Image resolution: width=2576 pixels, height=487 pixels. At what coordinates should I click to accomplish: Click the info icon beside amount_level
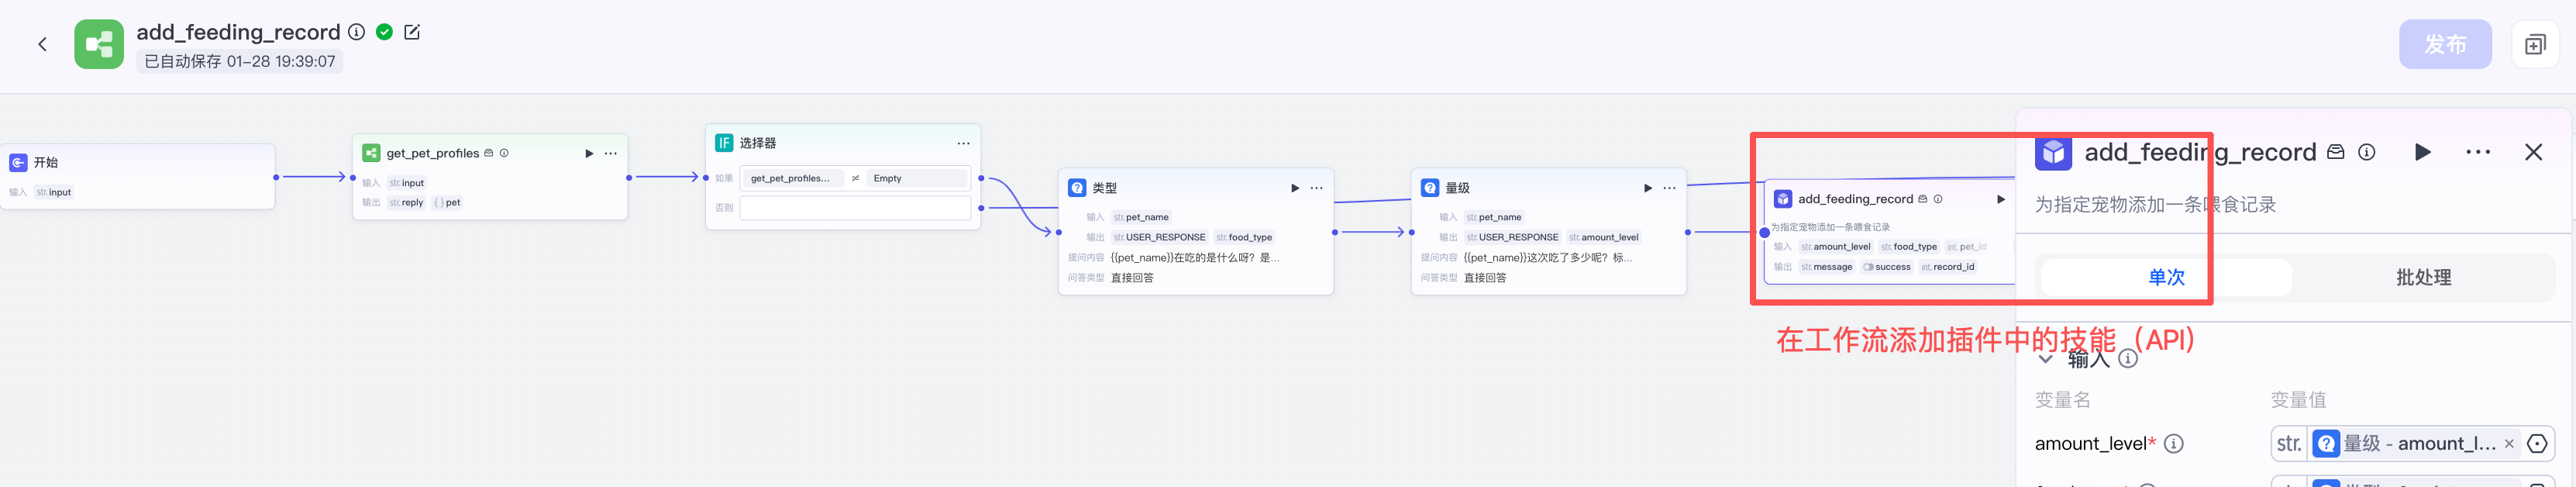pos(2174,443)
